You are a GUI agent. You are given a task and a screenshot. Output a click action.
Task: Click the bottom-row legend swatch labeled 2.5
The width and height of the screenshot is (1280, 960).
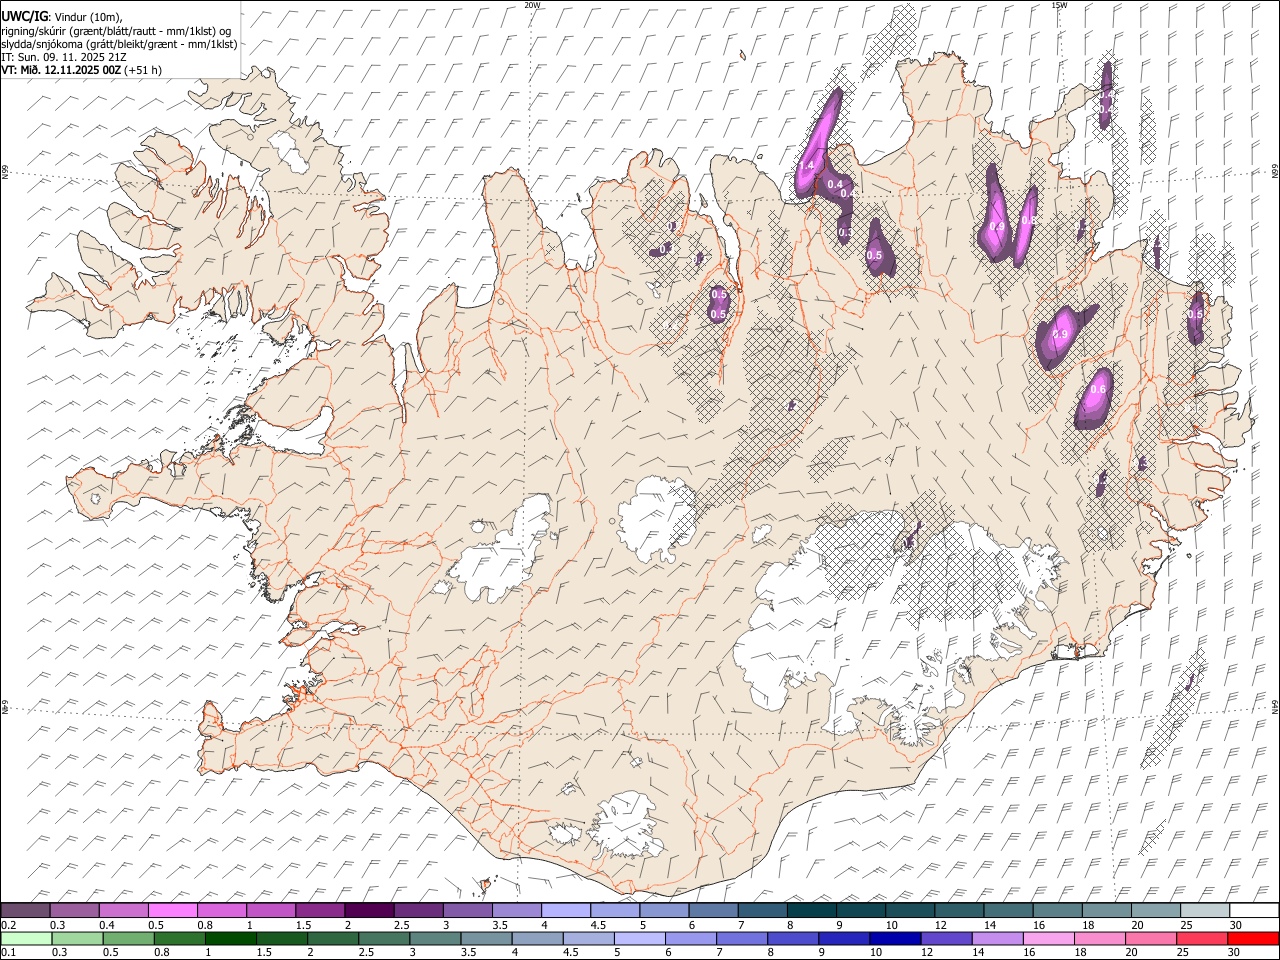click(x=384, y=939)
